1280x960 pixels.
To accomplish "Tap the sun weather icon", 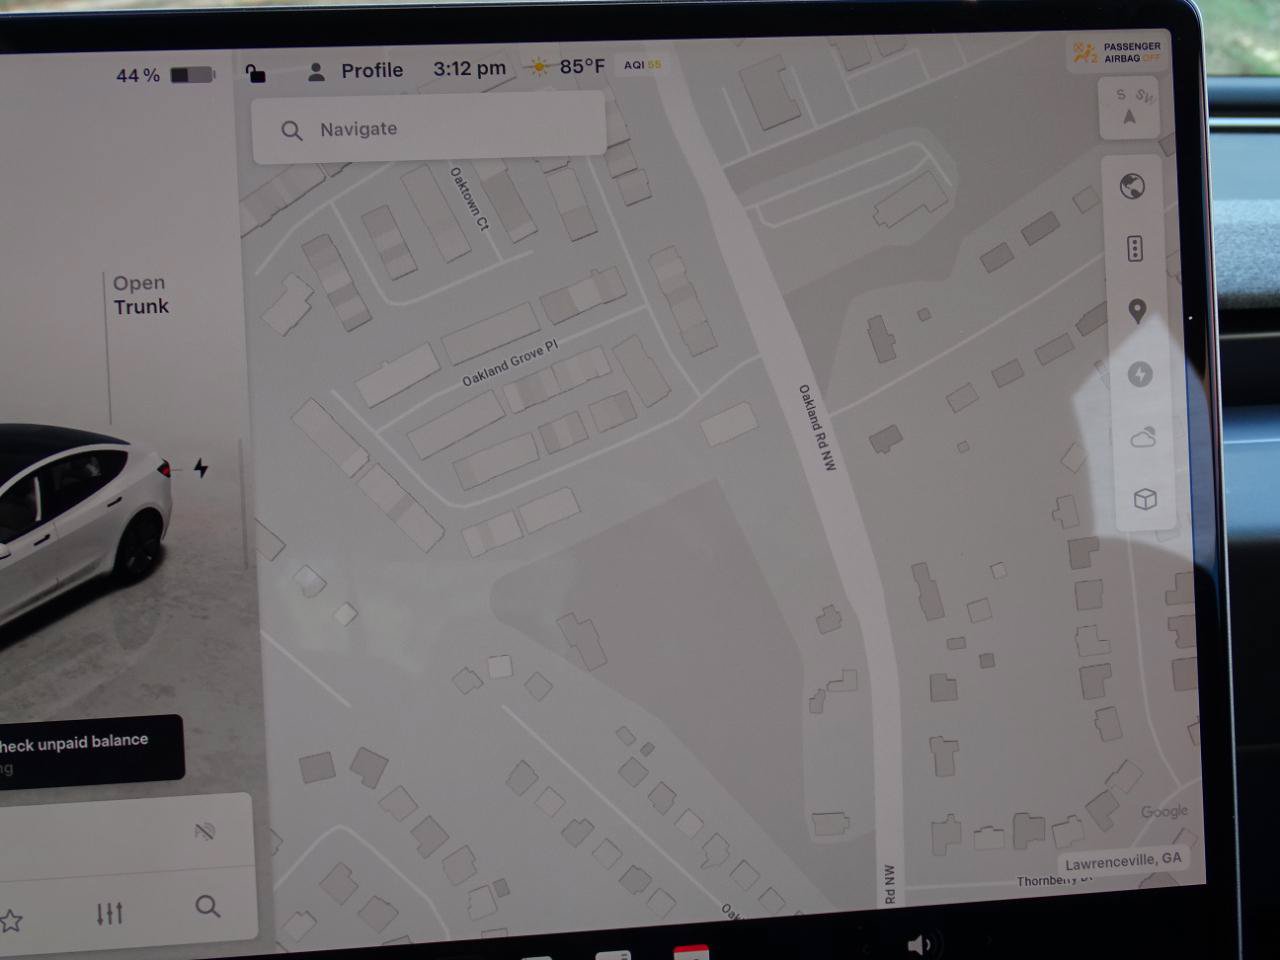I will coord(540,67).
